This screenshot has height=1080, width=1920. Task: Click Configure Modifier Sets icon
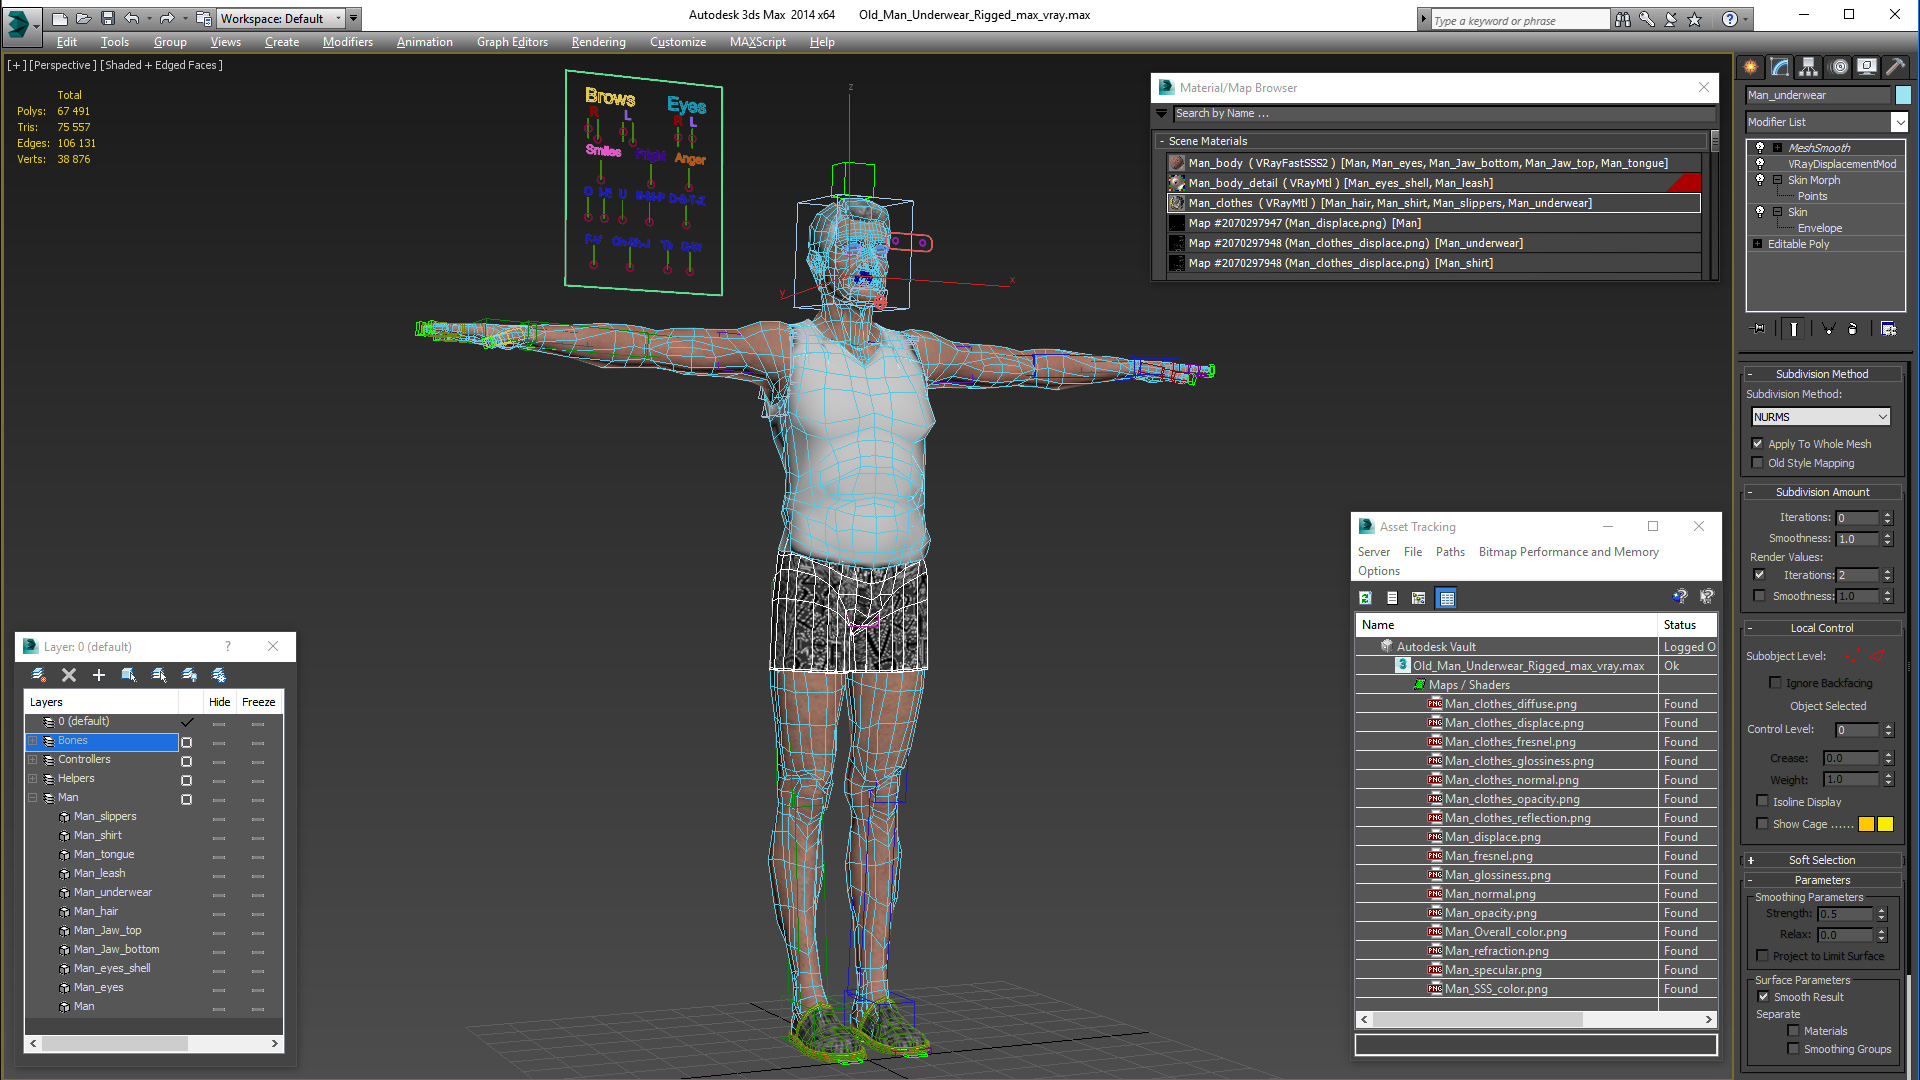point(1888,329)
